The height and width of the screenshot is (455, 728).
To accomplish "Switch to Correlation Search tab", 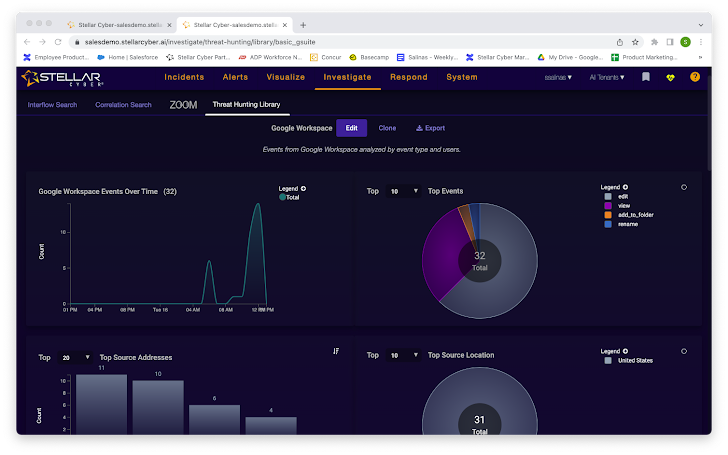I will pos(124,105).
